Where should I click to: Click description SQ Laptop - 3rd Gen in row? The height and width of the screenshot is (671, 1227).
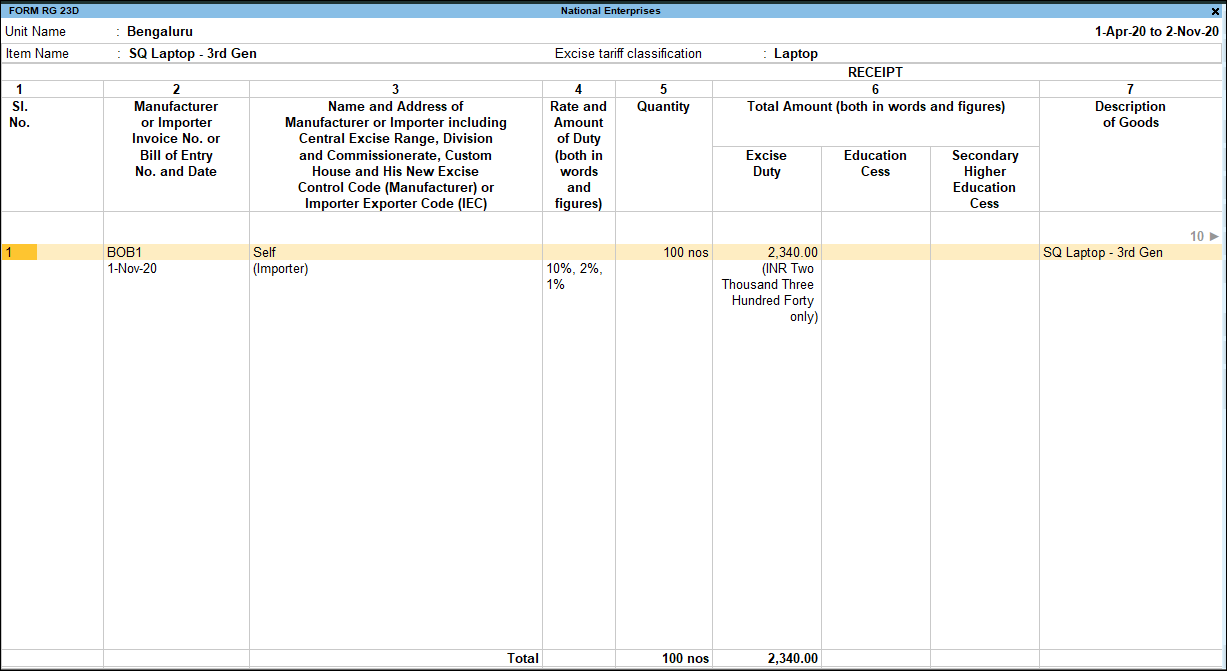[1103, 253]
